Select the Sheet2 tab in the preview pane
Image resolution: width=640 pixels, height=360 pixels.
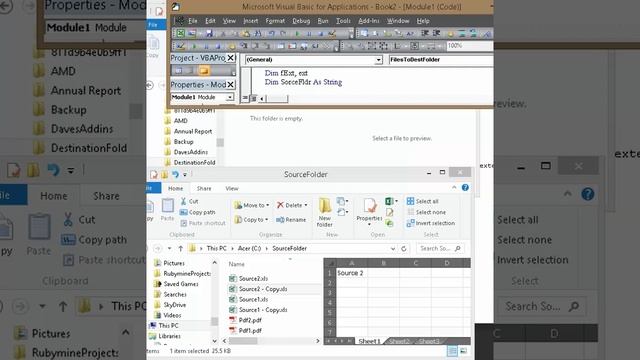pyautogui.click(x=399, y=341)
